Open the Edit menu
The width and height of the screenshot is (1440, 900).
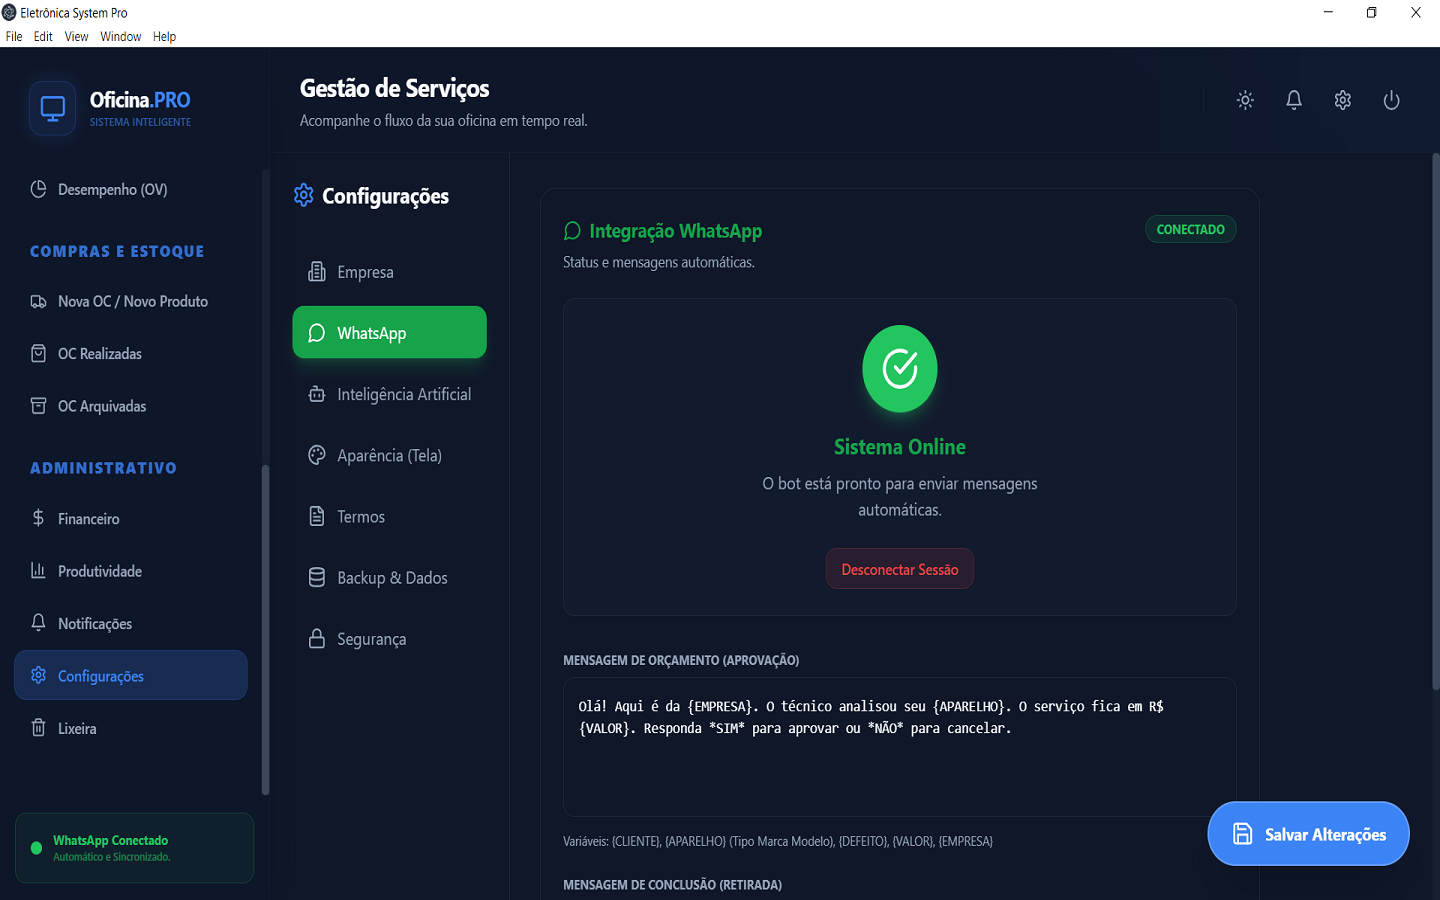click(43, 36)
